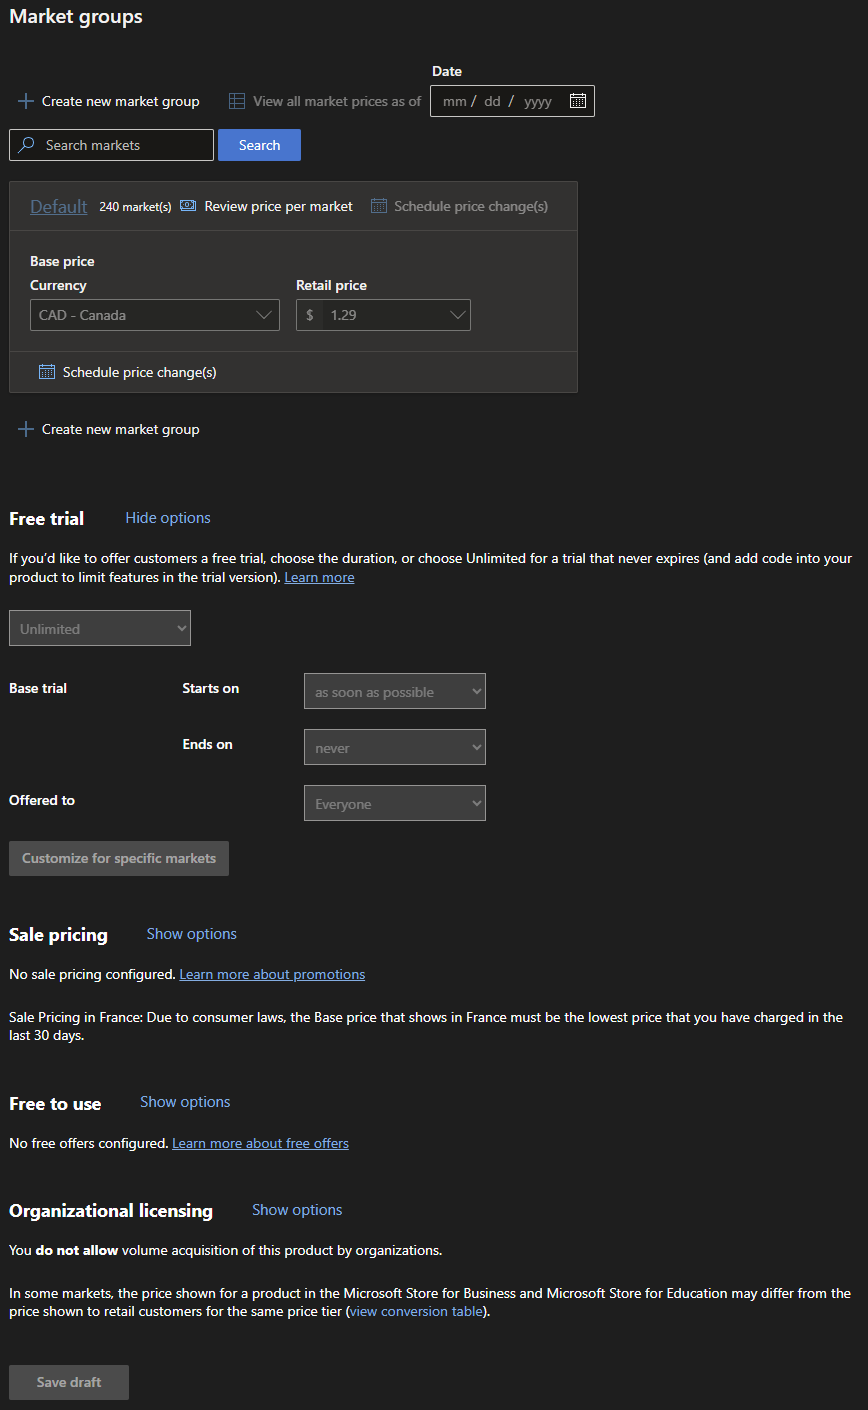
Task: Click the Base price label
Action: coord(62,261)
